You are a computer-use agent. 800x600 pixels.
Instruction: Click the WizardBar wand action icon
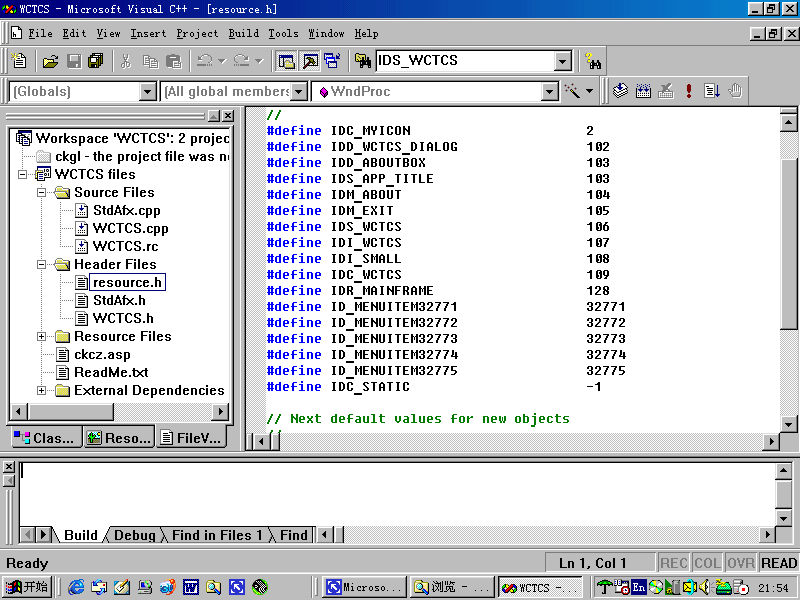coord(572,91)
